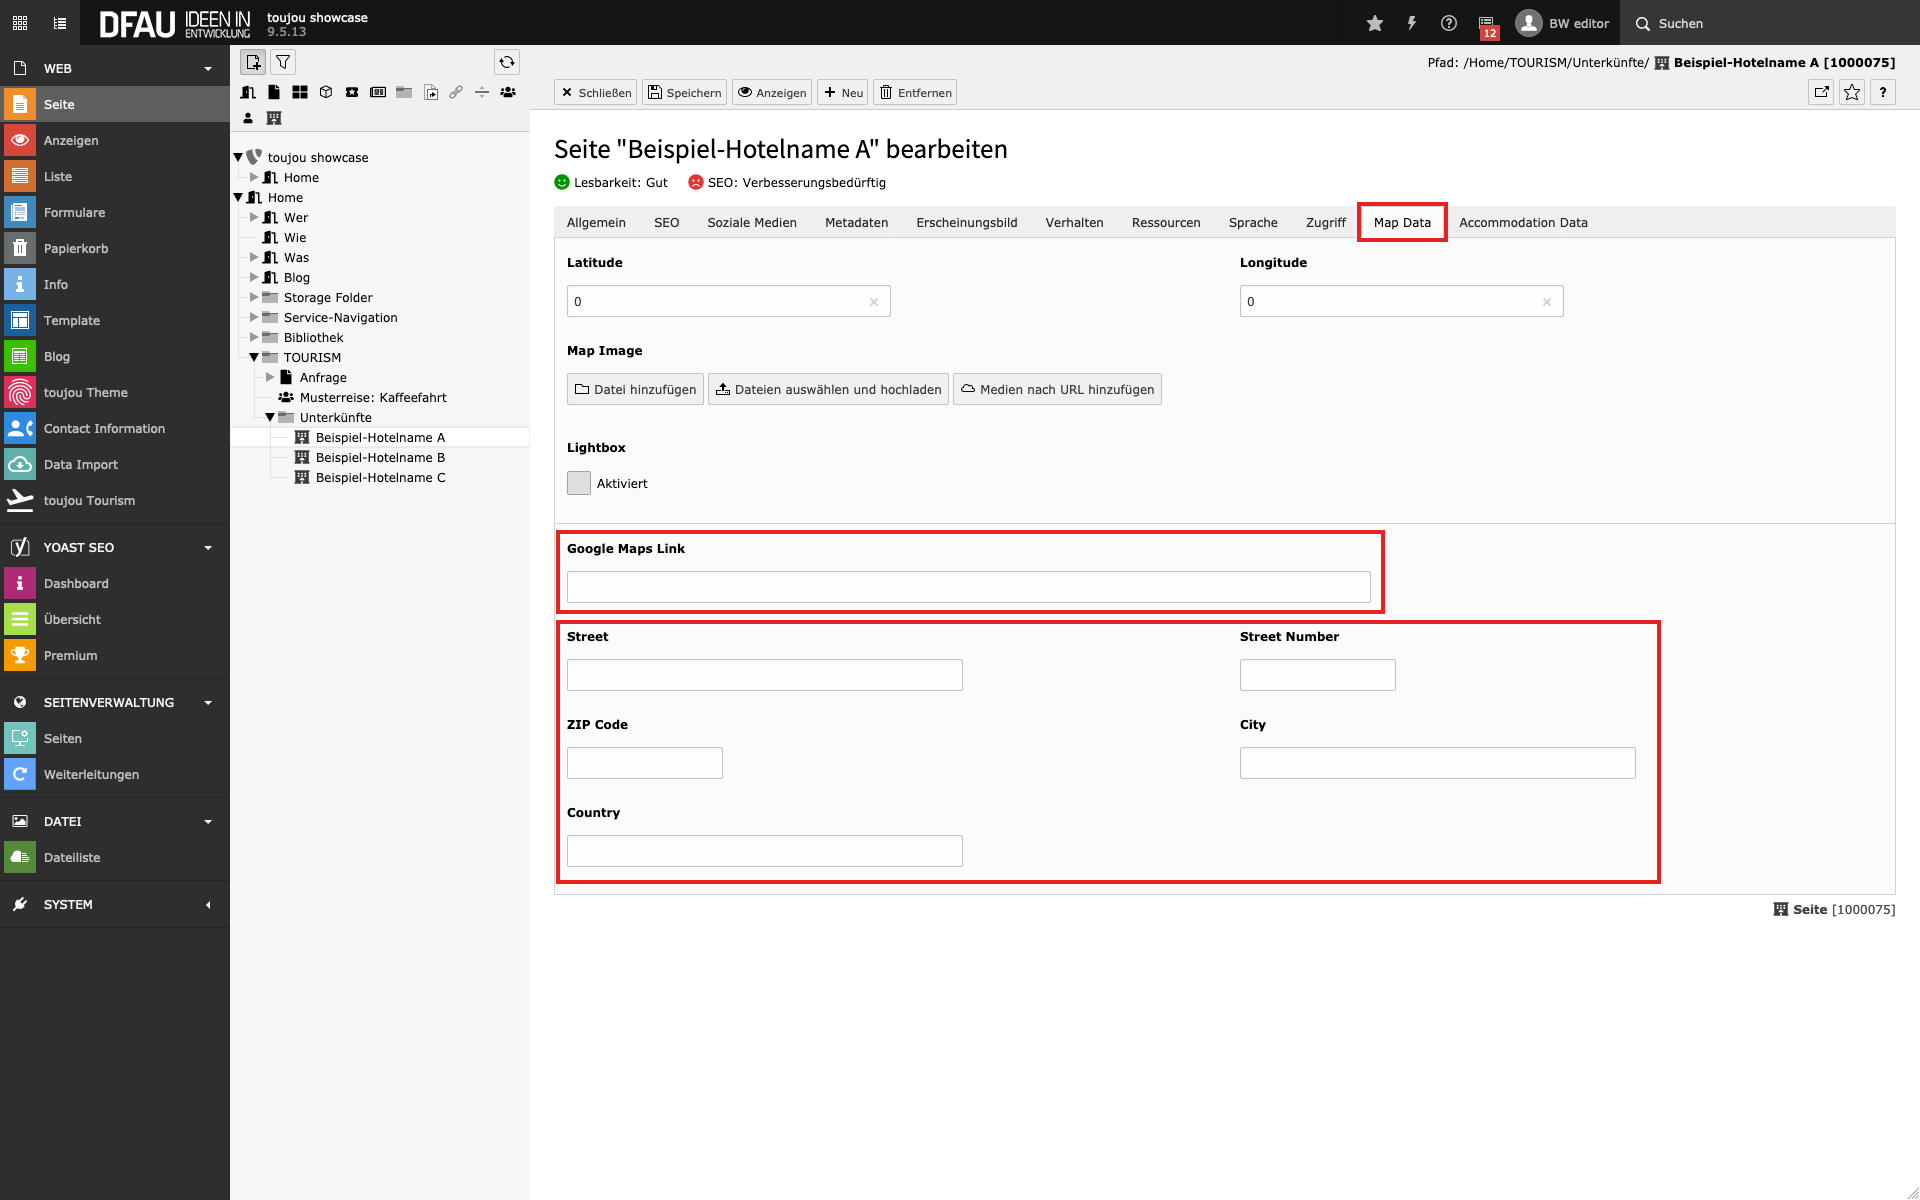The width and height of the screenshot is (1920, 1200).
Task: Click the Google Maps Link input field
Action: pyautogui.click(x=968, y=587)
